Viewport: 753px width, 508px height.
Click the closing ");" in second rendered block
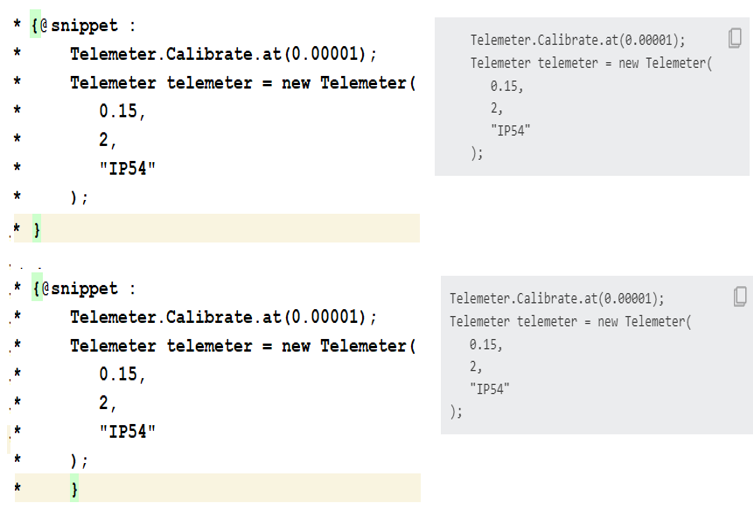pos(456,411)
